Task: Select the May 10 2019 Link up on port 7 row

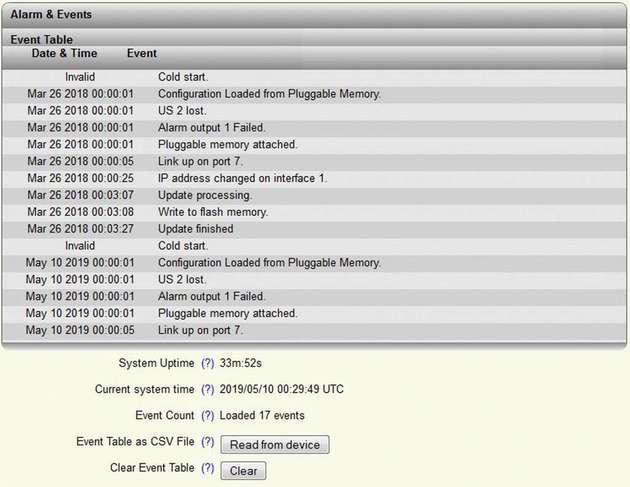Action: [314, 330]
